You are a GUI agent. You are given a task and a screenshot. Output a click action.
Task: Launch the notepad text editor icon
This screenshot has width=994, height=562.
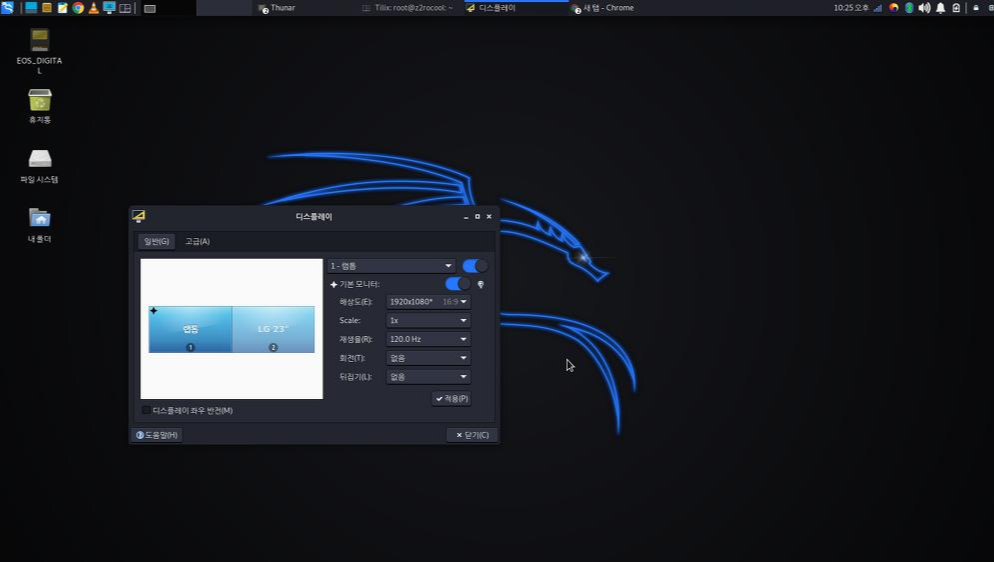(62, 8)
